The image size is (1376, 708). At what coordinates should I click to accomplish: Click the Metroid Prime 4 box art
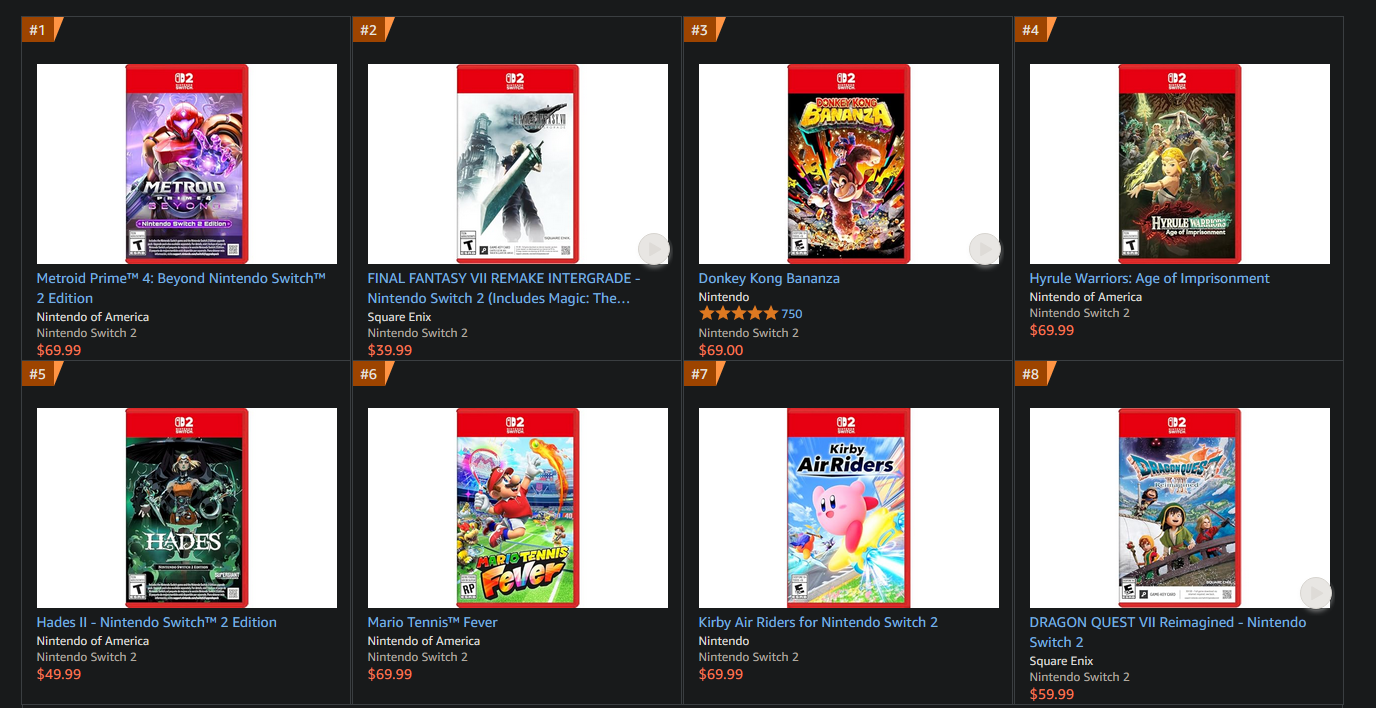187,164
